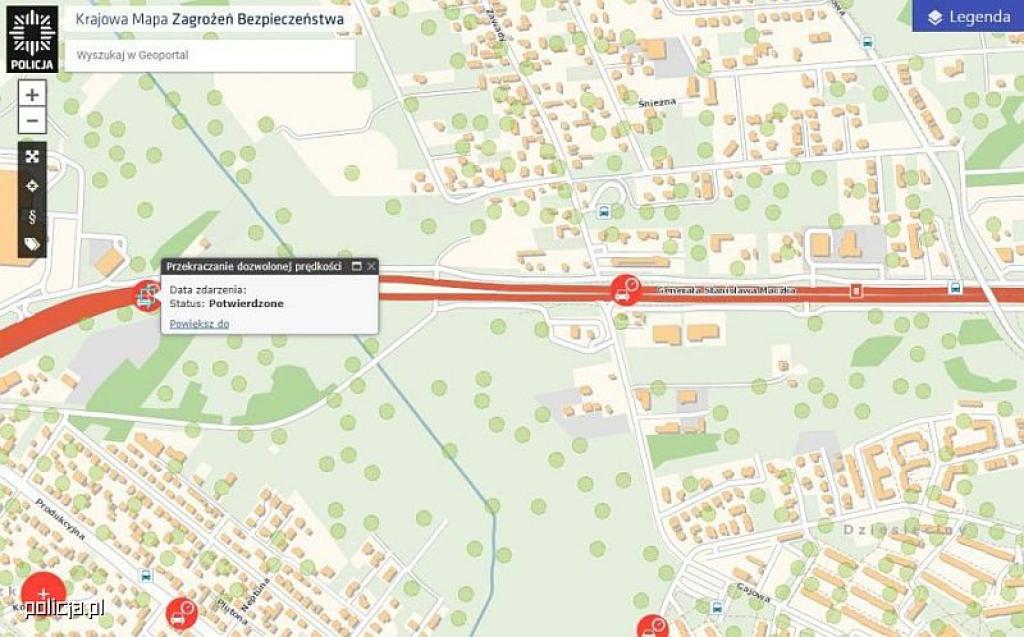Open the Legenda panel
Screen dimensions: 1024x637
coord(968,16)
